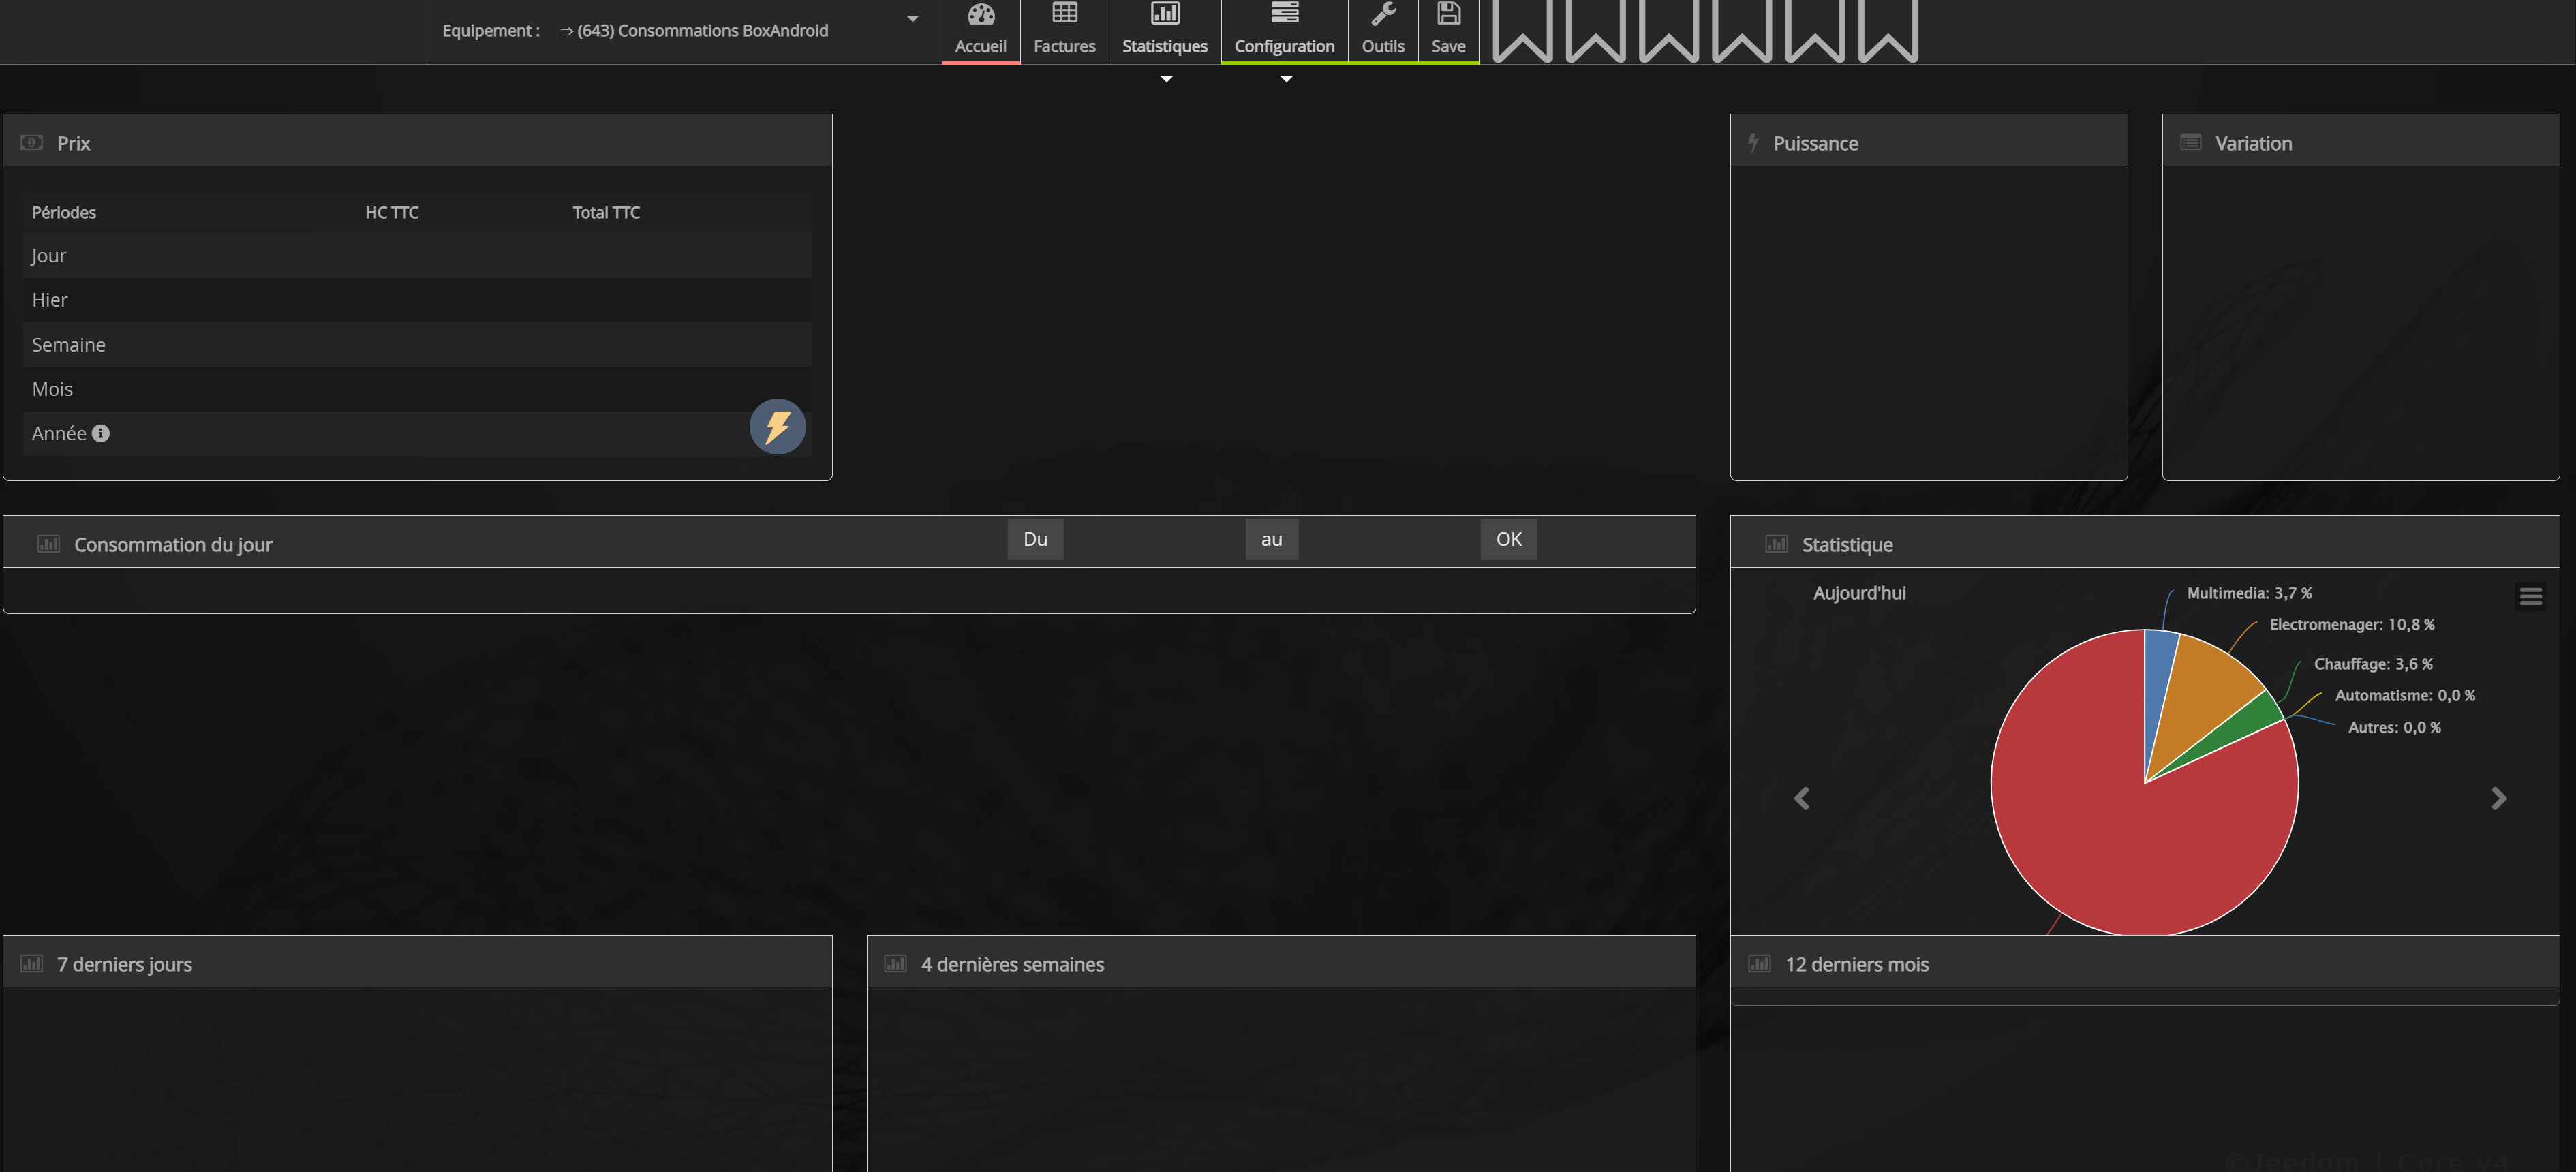Click the HC TTC column header
This screenshot has height=1172, width=2576.
click(392, 212)
